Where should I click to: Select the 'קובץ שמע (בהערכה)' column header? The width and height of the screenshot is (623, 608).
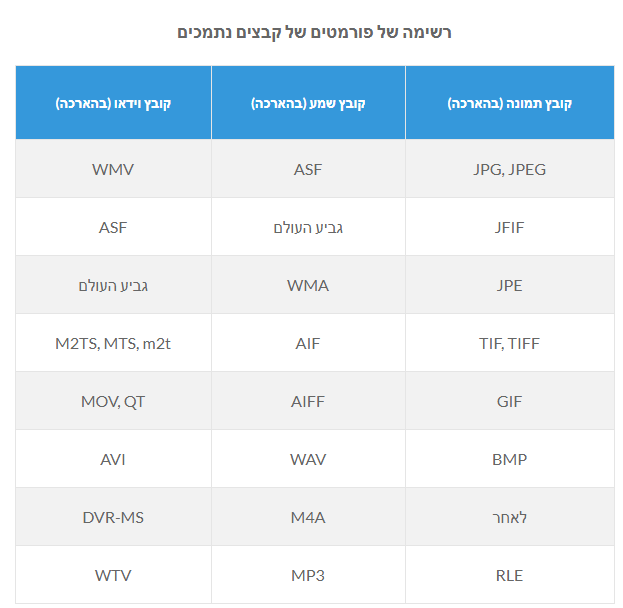tap(308, 103)
